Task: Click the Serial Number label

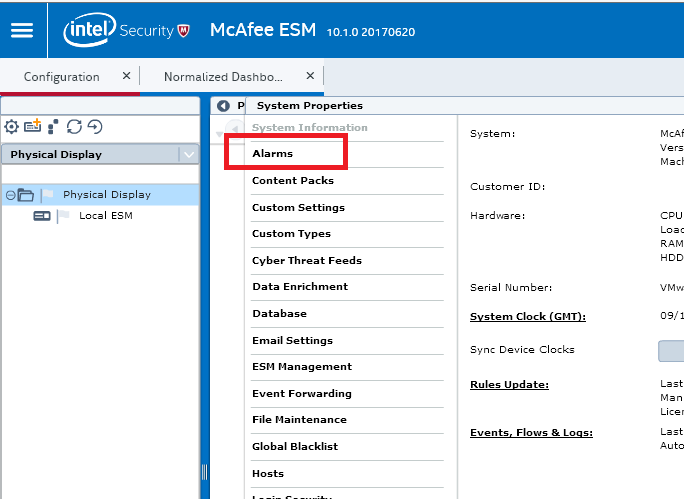Action: [x=511, y=287]
